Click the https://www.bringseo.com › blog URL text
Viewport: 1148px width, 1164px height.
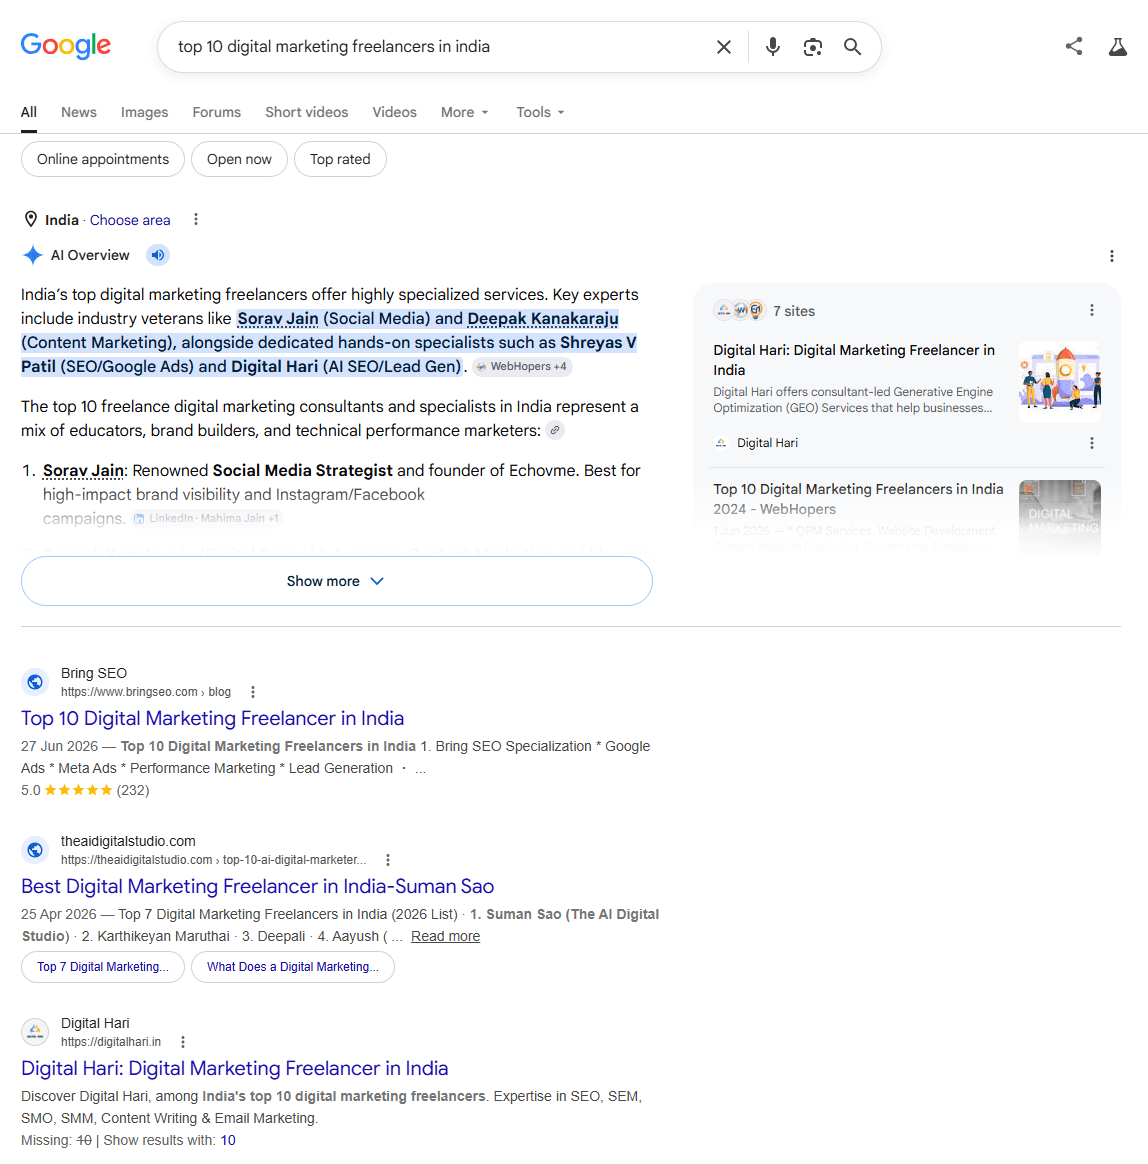(x=146, y=692)
